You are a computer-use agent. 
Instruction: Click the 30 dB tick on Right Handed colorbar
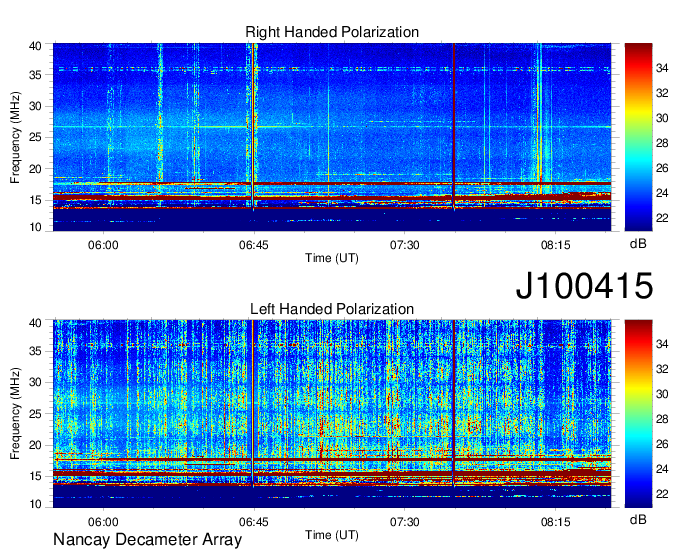[x=662, y=118]
